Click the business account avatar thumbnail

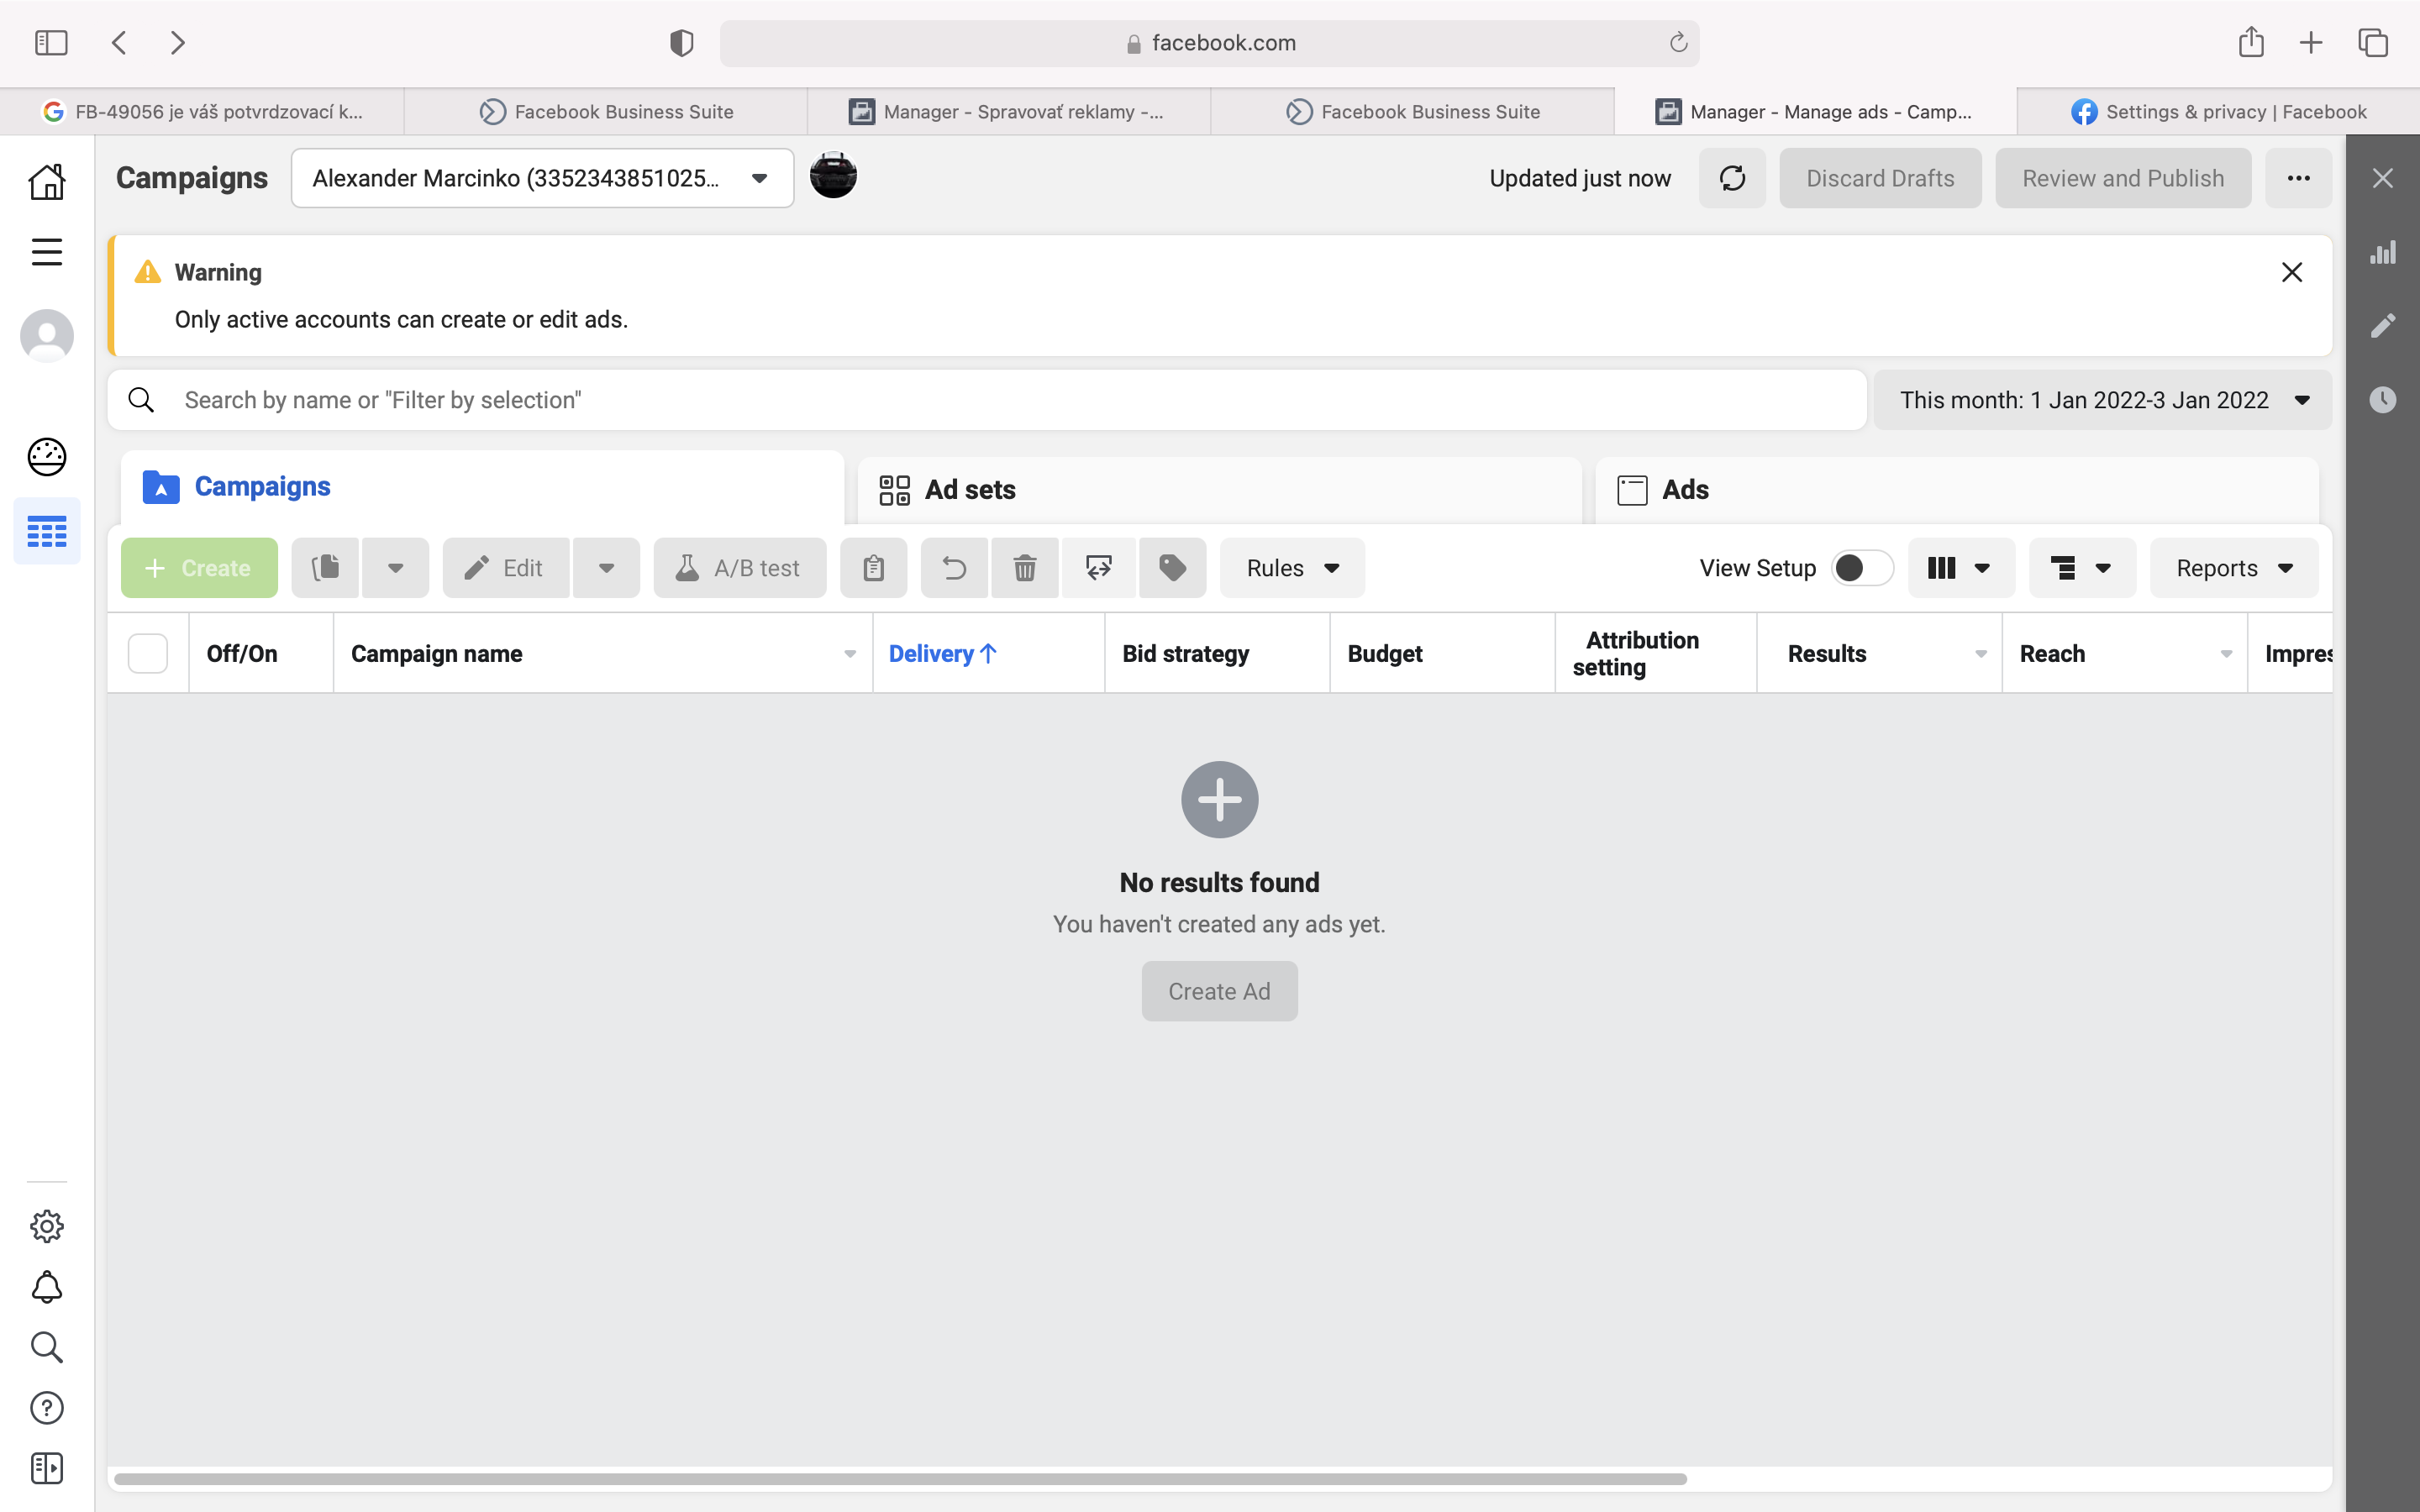pos(833,176)
